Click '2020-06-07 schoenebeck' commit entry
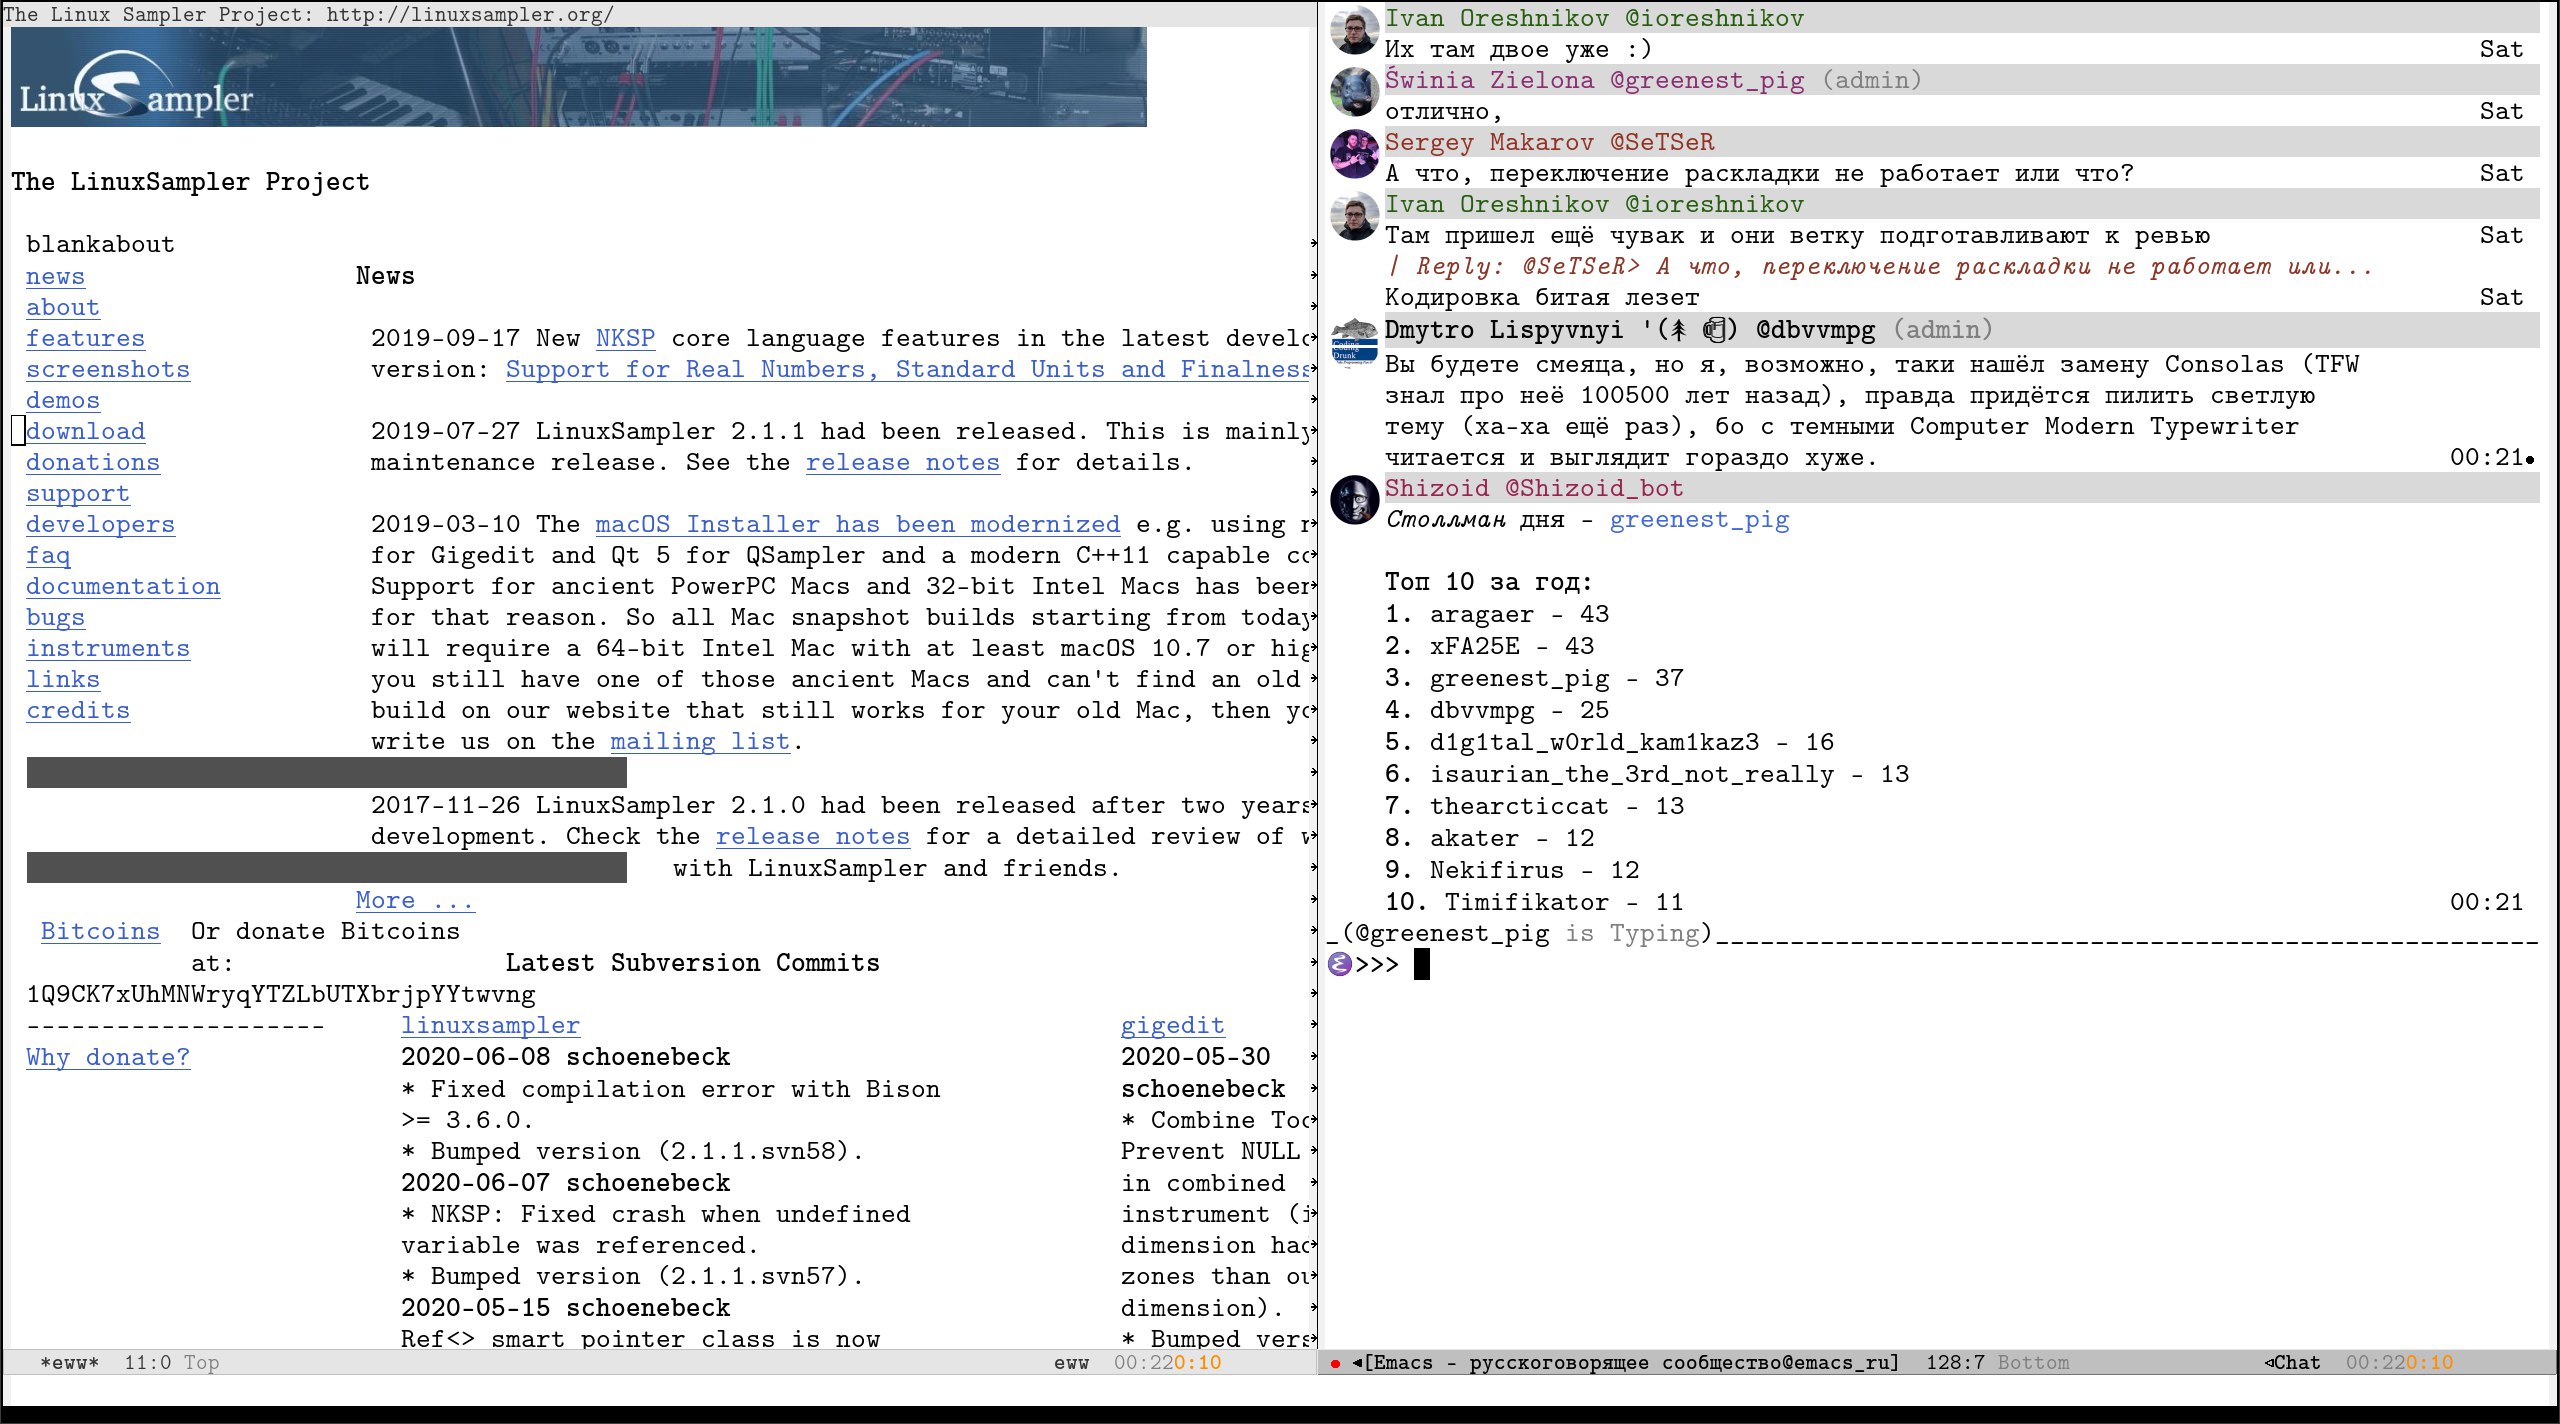This screenshot has height=1424, width=2560. click(x=565, y=1183)
